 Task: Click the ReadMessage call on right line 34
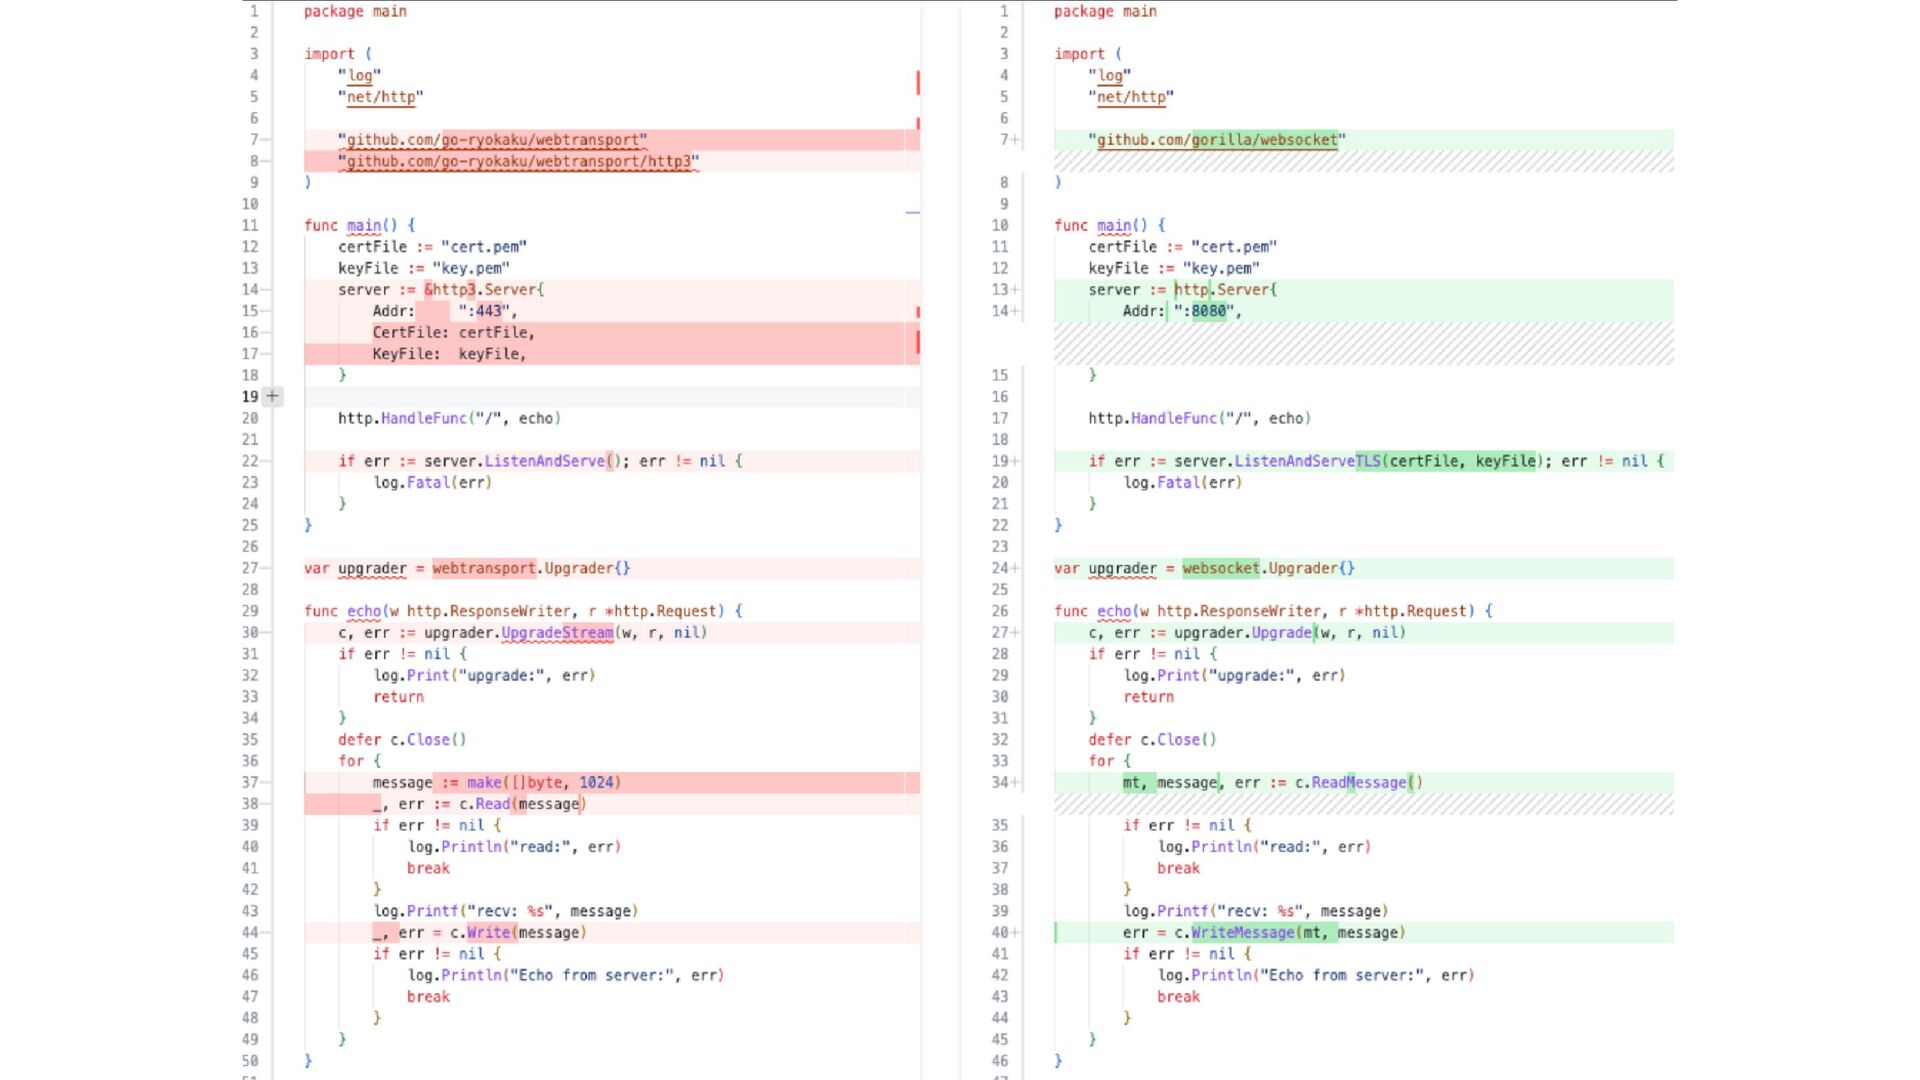(x=1358, y=783)
